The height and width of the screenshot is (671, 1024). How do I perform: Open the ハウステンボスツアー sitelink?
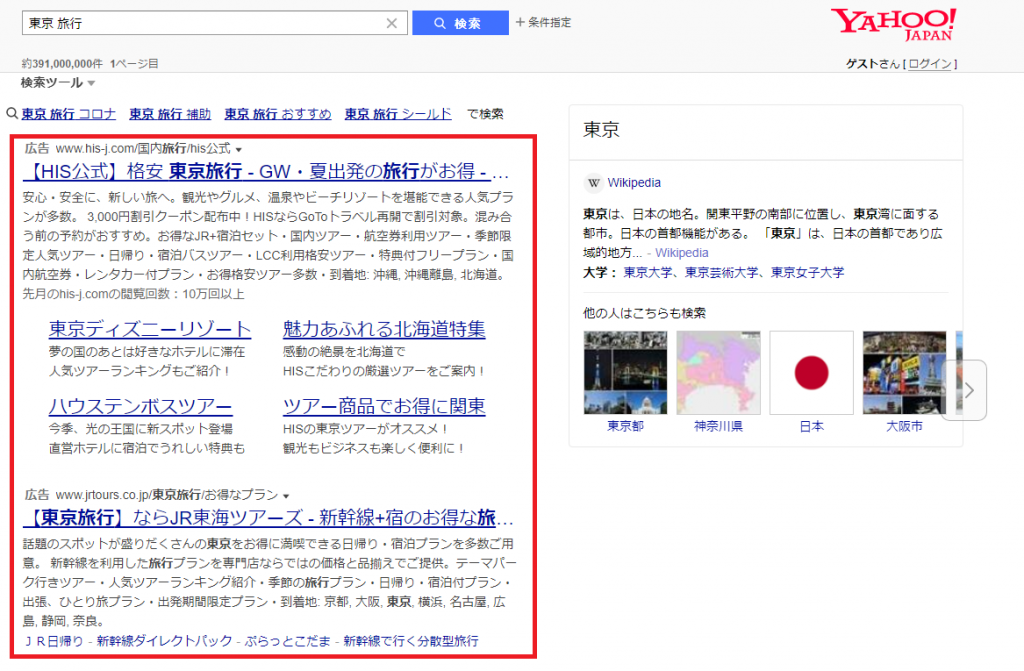click(x=140, y=406)
